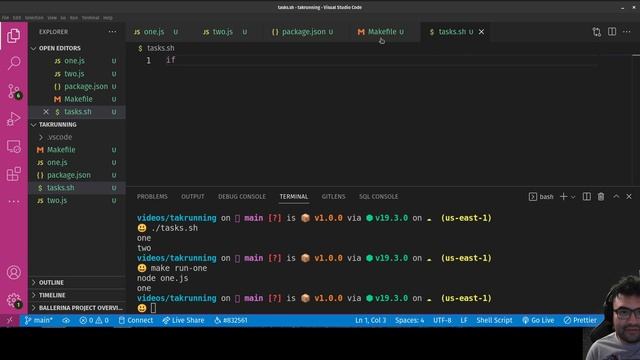Select the bash terminal instance
Screen dimensions: 640x360
(x=541, y=197)
